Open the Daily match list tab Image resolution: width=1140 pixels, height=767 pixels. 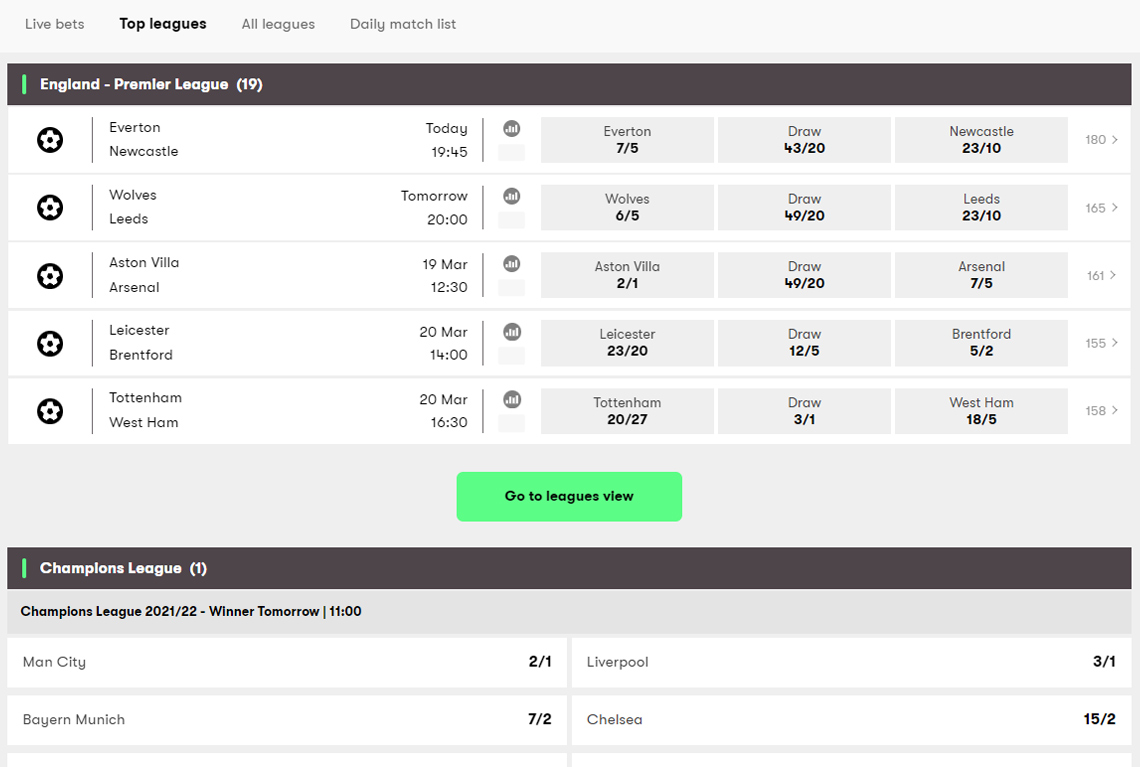pos(403,24)
